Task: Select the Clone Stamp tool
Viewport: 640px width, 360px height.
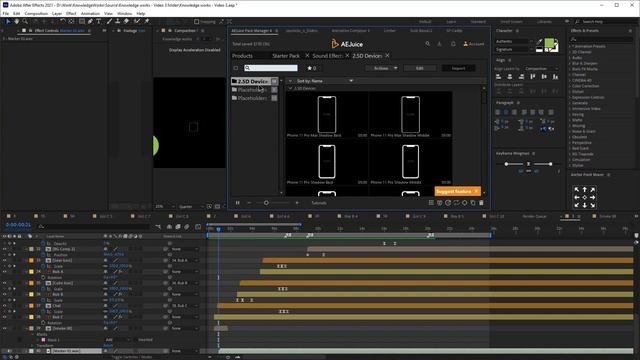Action: [118, 21]
